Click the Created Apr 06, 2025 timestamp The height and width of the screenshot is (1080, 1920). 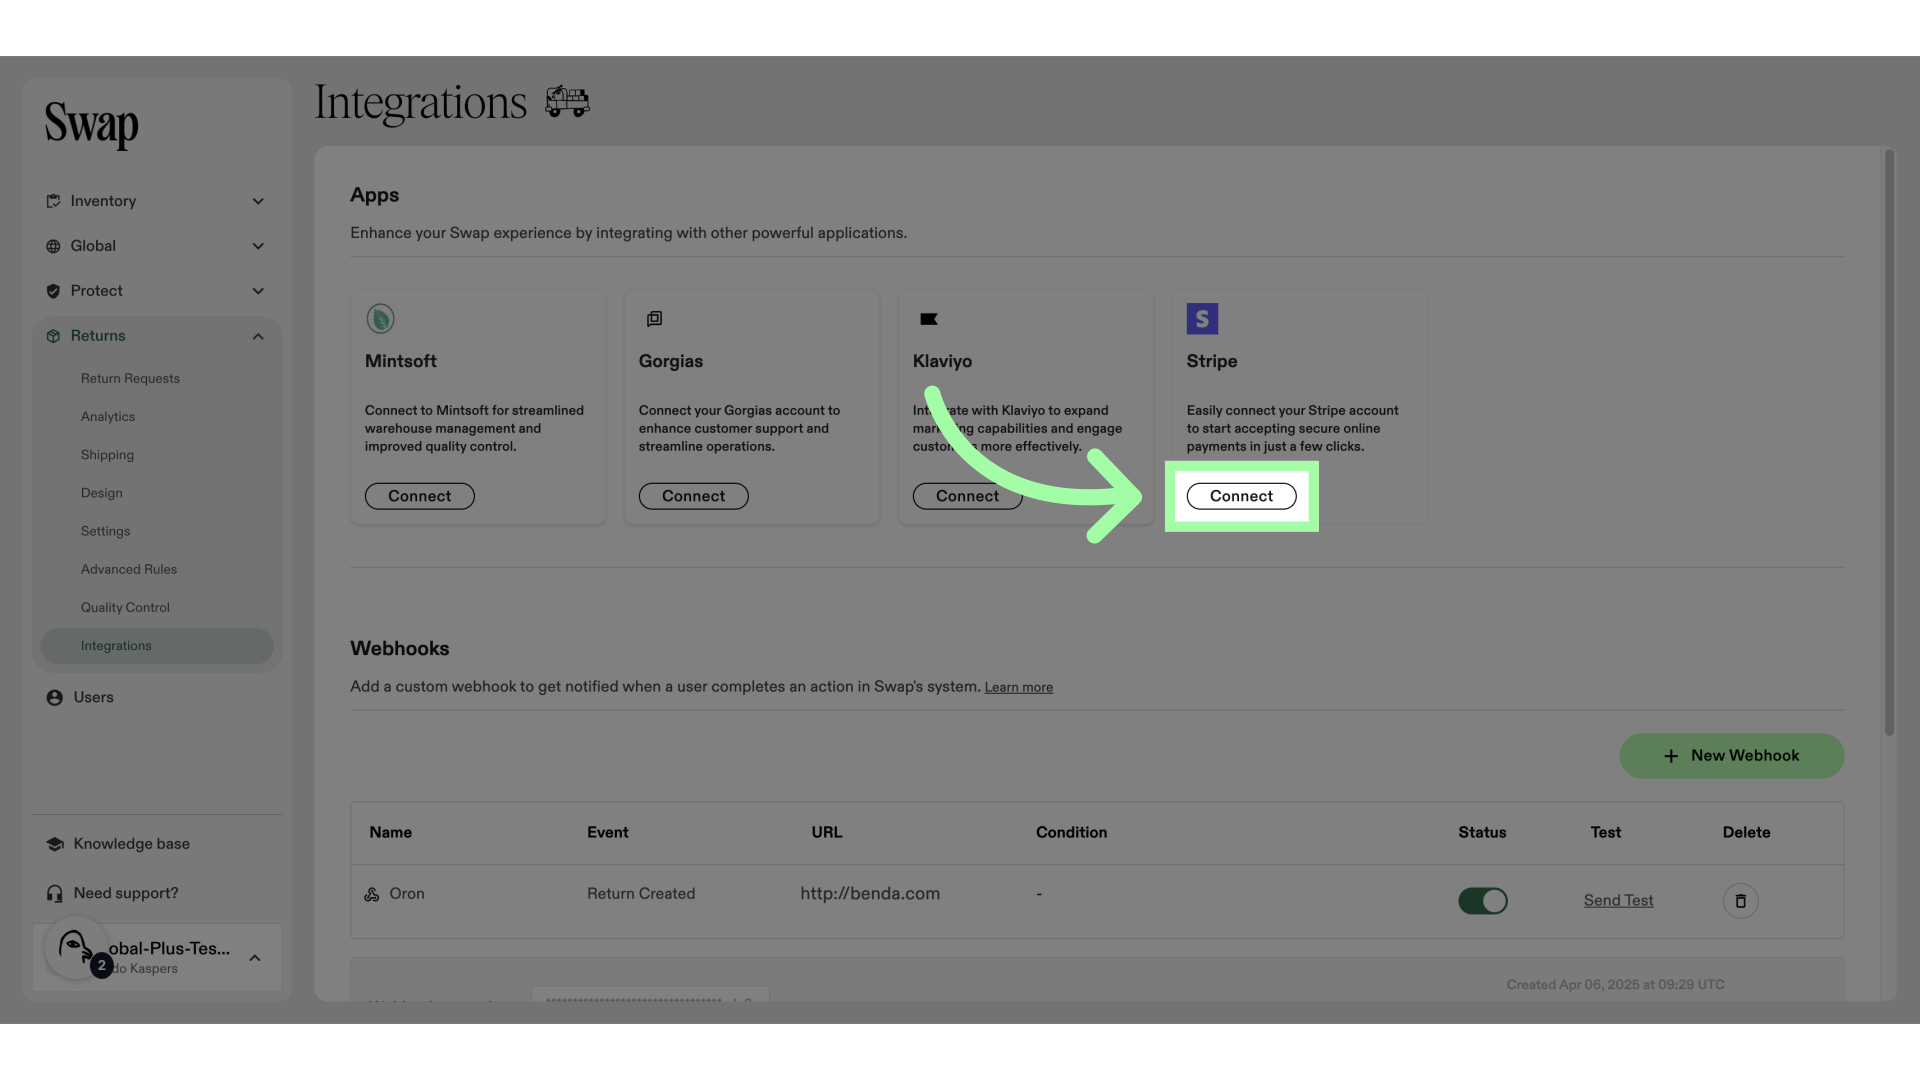1615,985
